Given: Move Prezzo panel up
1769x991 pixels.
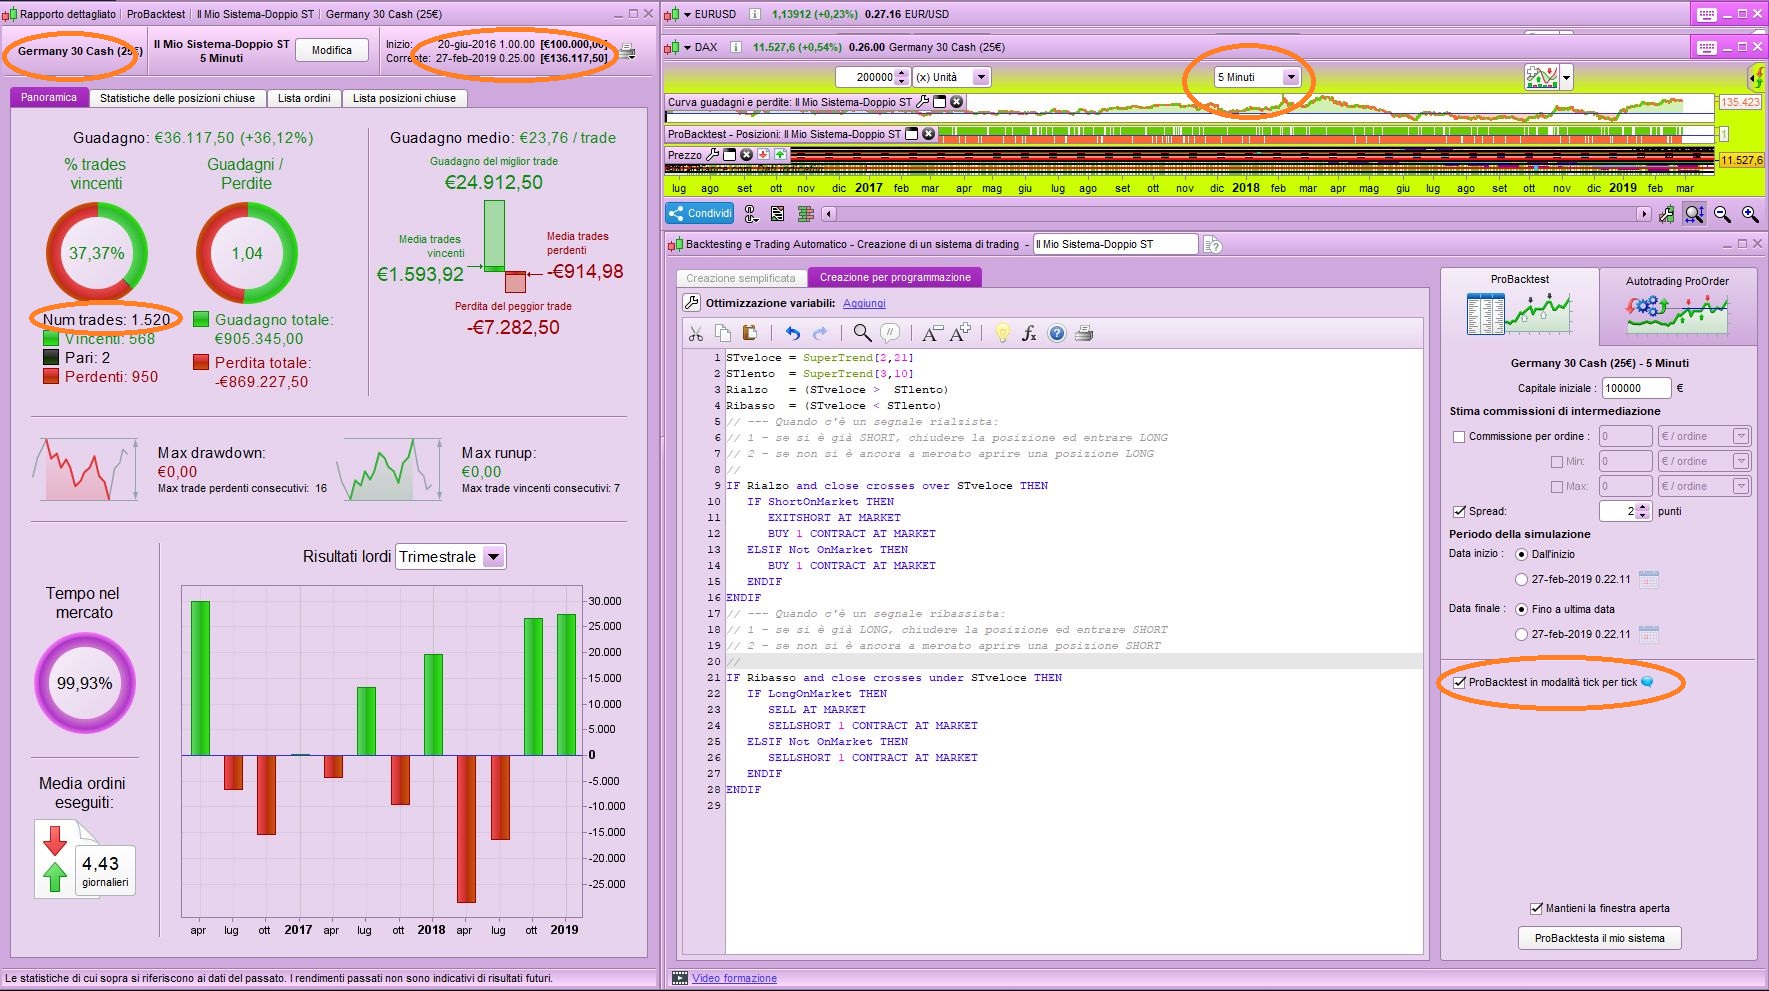Looking at the screenshot, I should [780, 155].
